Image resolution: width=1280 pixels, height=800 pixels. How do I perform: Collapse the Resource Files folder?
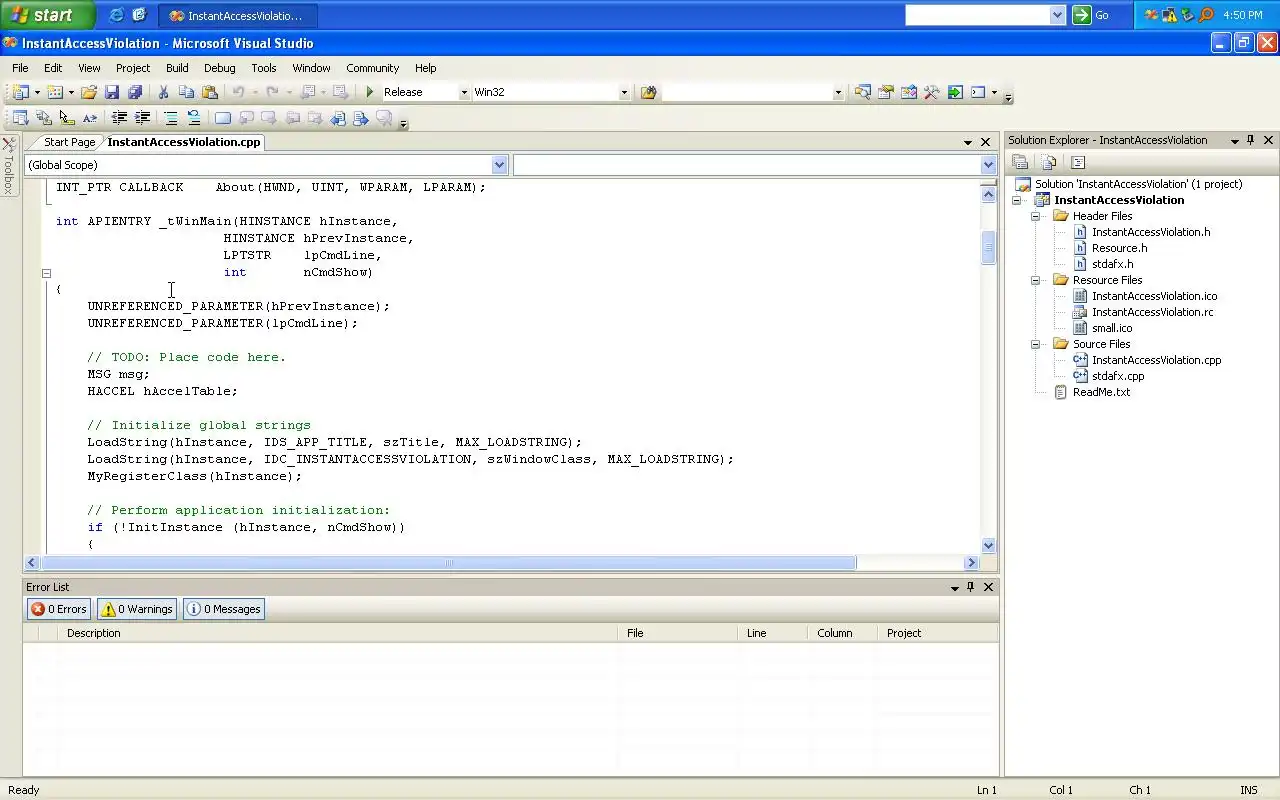pos(1036,280)
